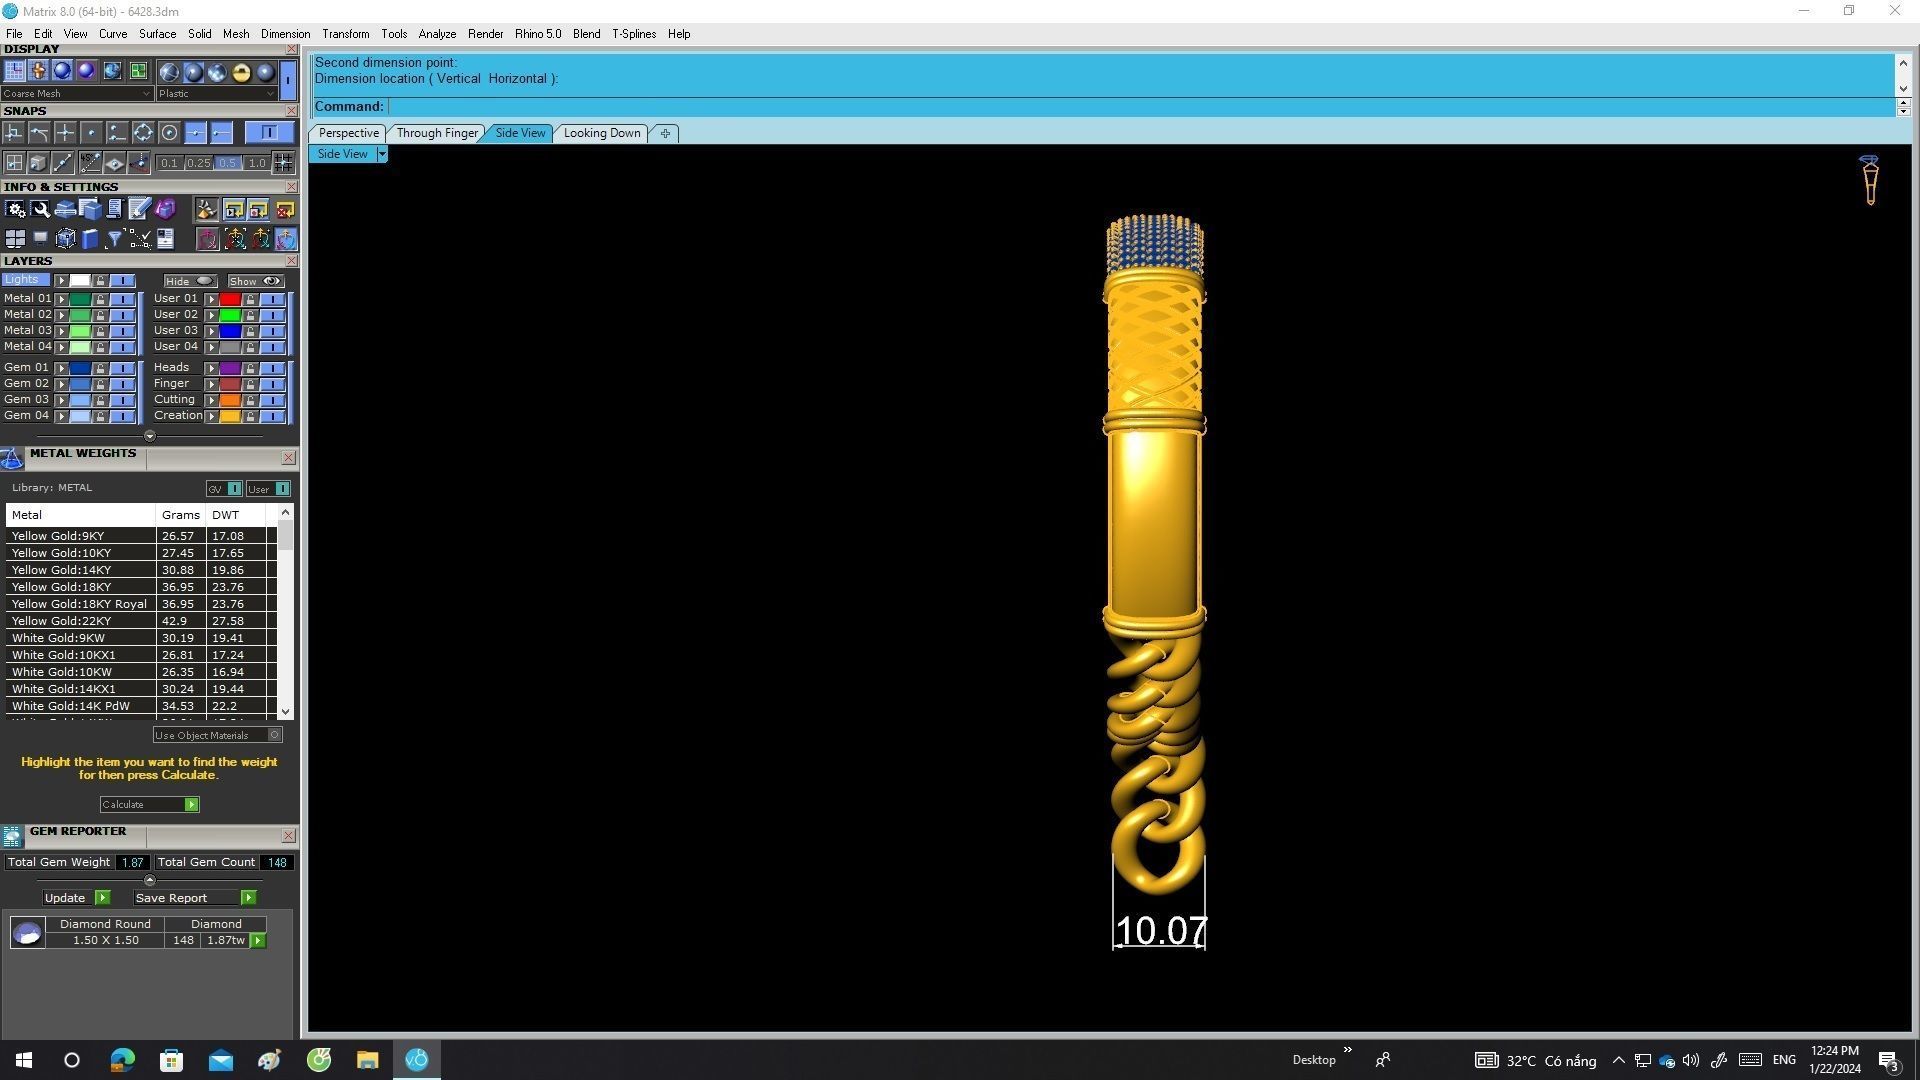The height and width of the screenshot is (1080, 1920).
Task: Click the User 01 red color swatch
Action: click(230, 299)
